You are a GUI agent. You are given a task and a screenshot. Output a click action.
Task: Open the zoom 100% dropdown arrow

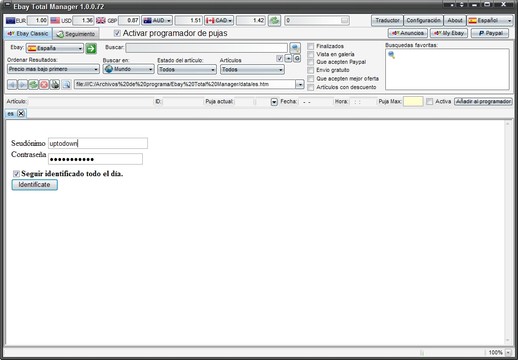[508, 352]
